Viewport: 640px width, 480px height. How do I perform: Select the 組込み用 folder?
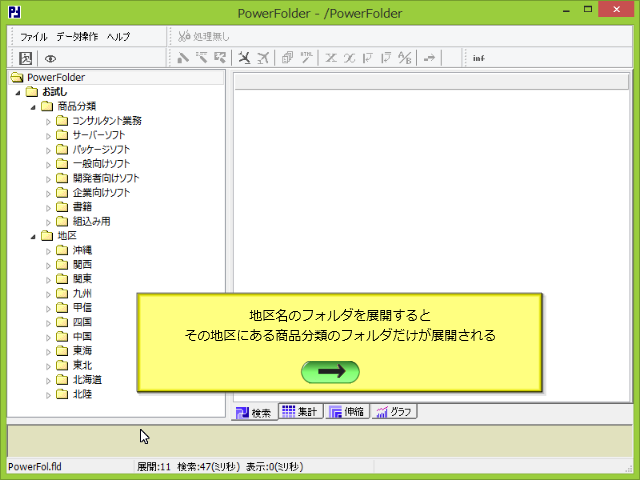91,221
